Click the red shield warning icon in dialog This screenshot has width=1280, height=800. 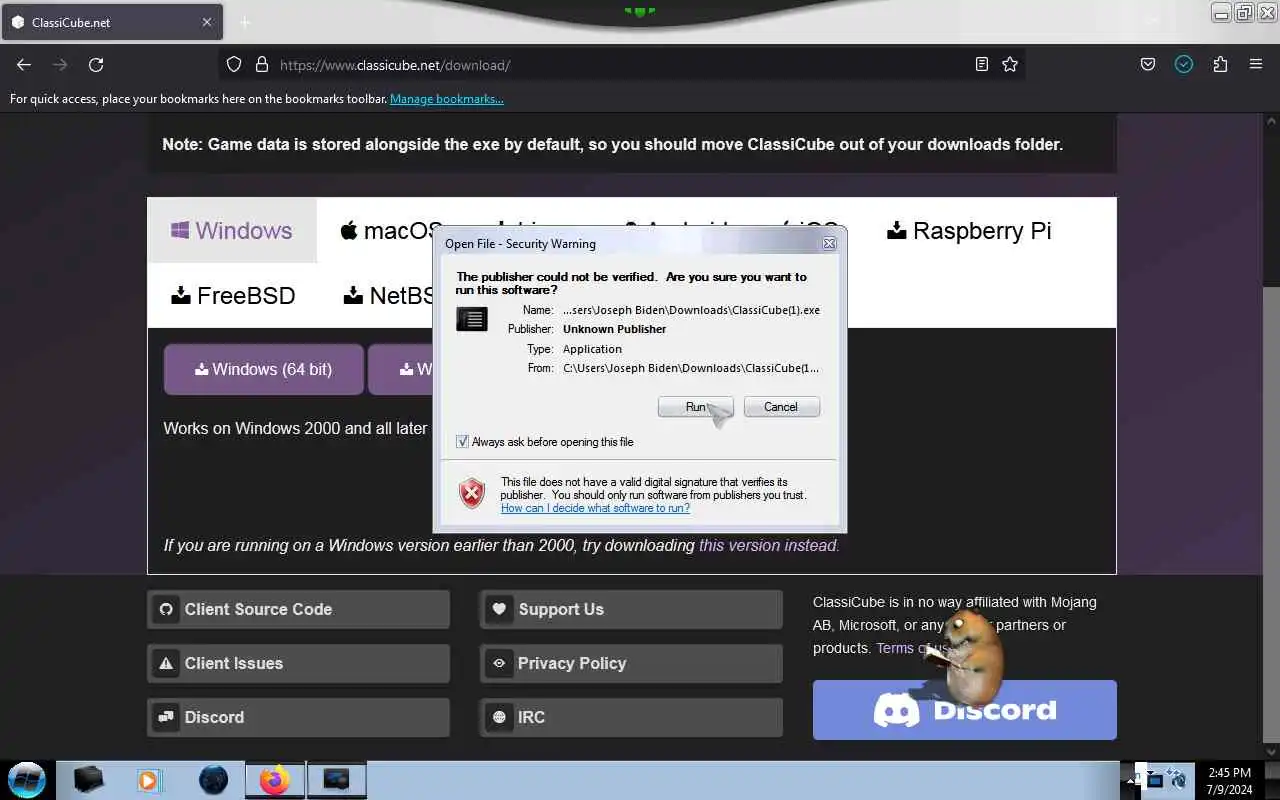coord(472,493)
